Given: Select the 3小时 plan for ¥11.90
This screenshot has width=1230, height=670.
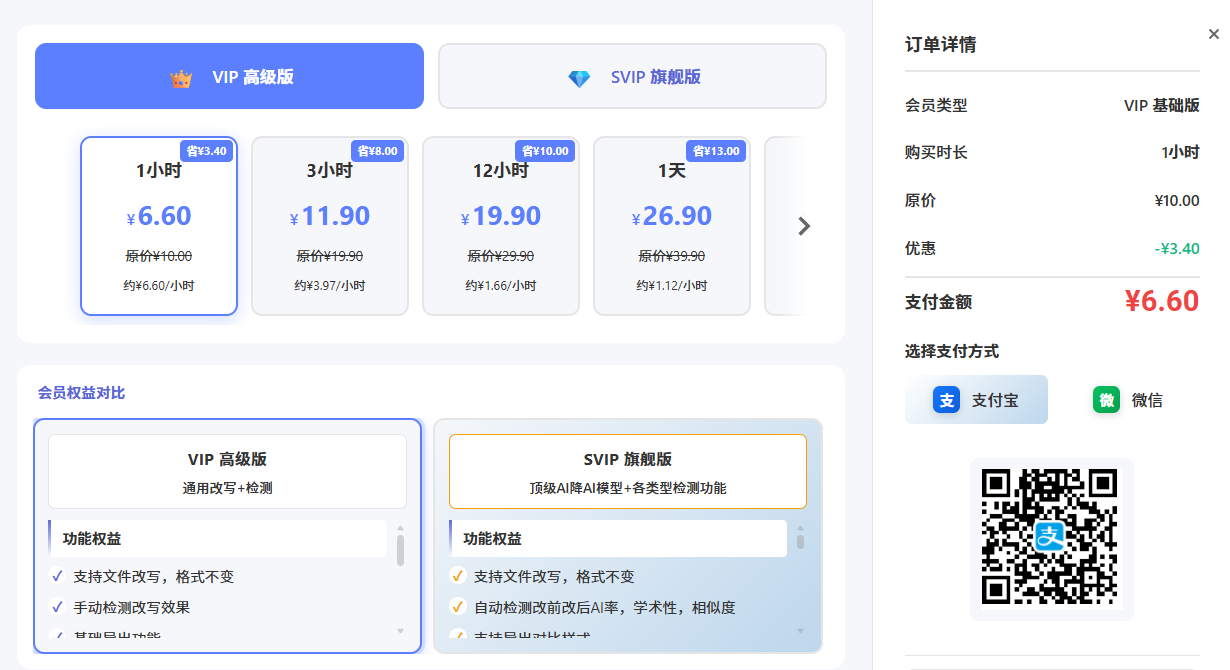Looking at the screenshot, I should tap(330, 227).
